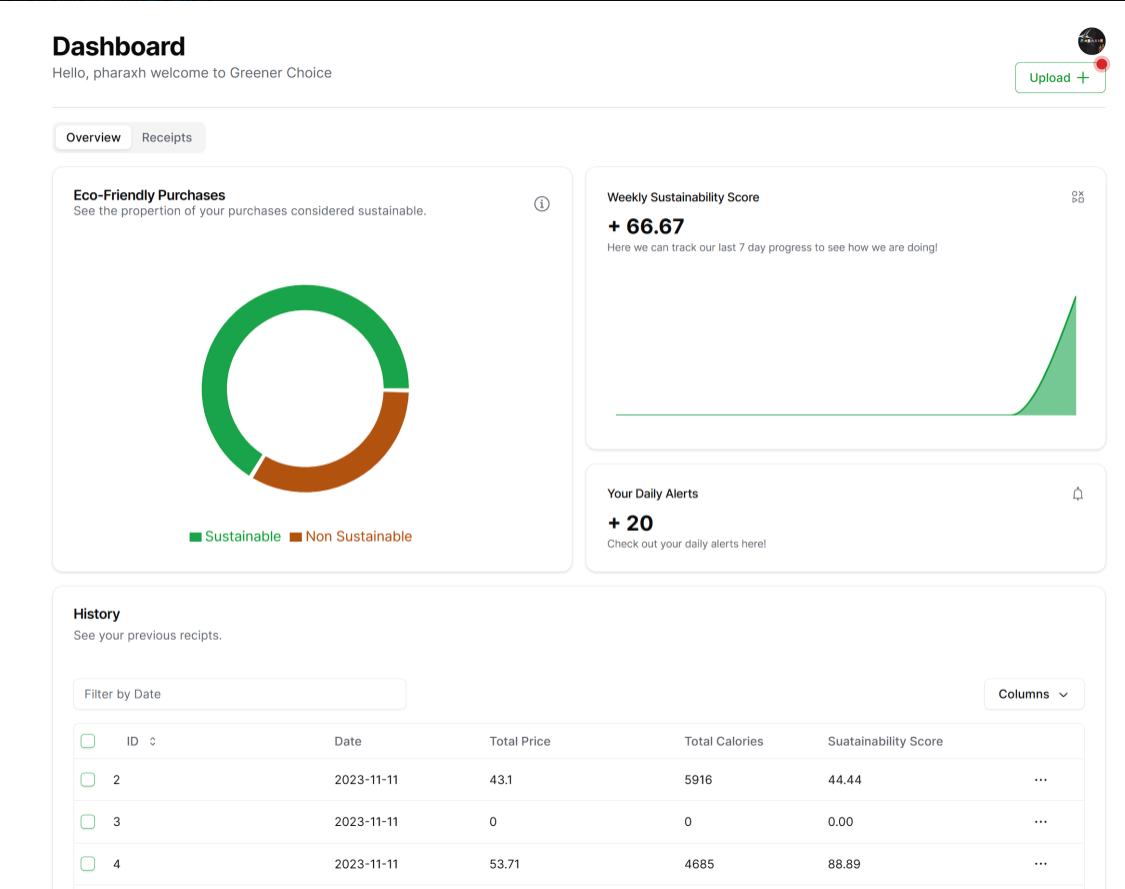1125x889 pixels.
Task: Open row actions menu for receipt 4
Action: click(x=1040, y=864)
